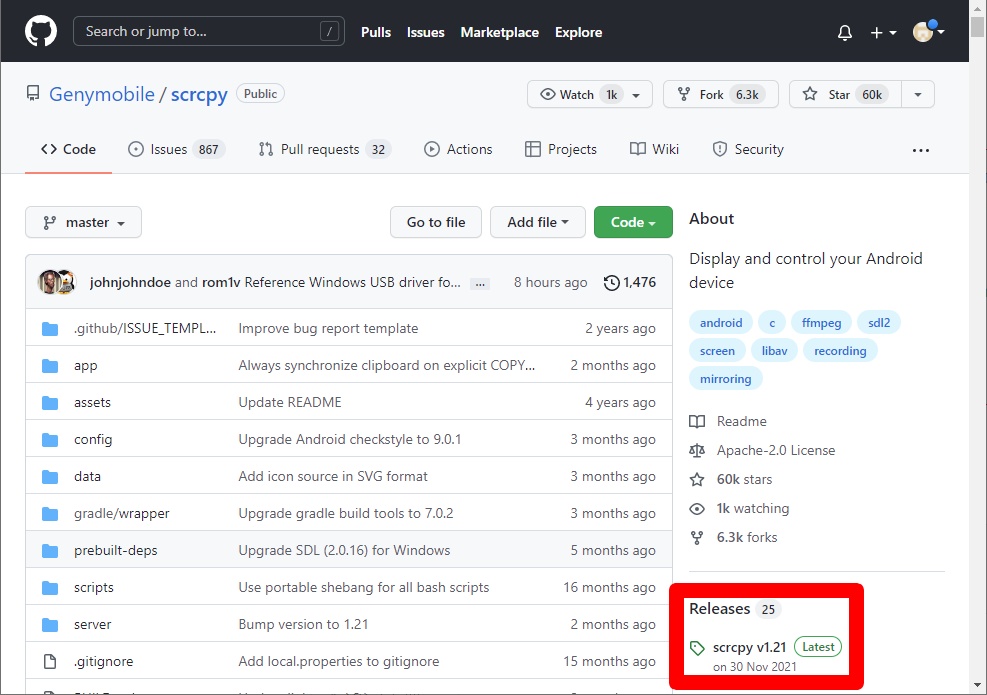Viewport: 987px width, 695px height.
Task: Open the .github/ISSUE_TEMPL... folder
Action: 145,329
